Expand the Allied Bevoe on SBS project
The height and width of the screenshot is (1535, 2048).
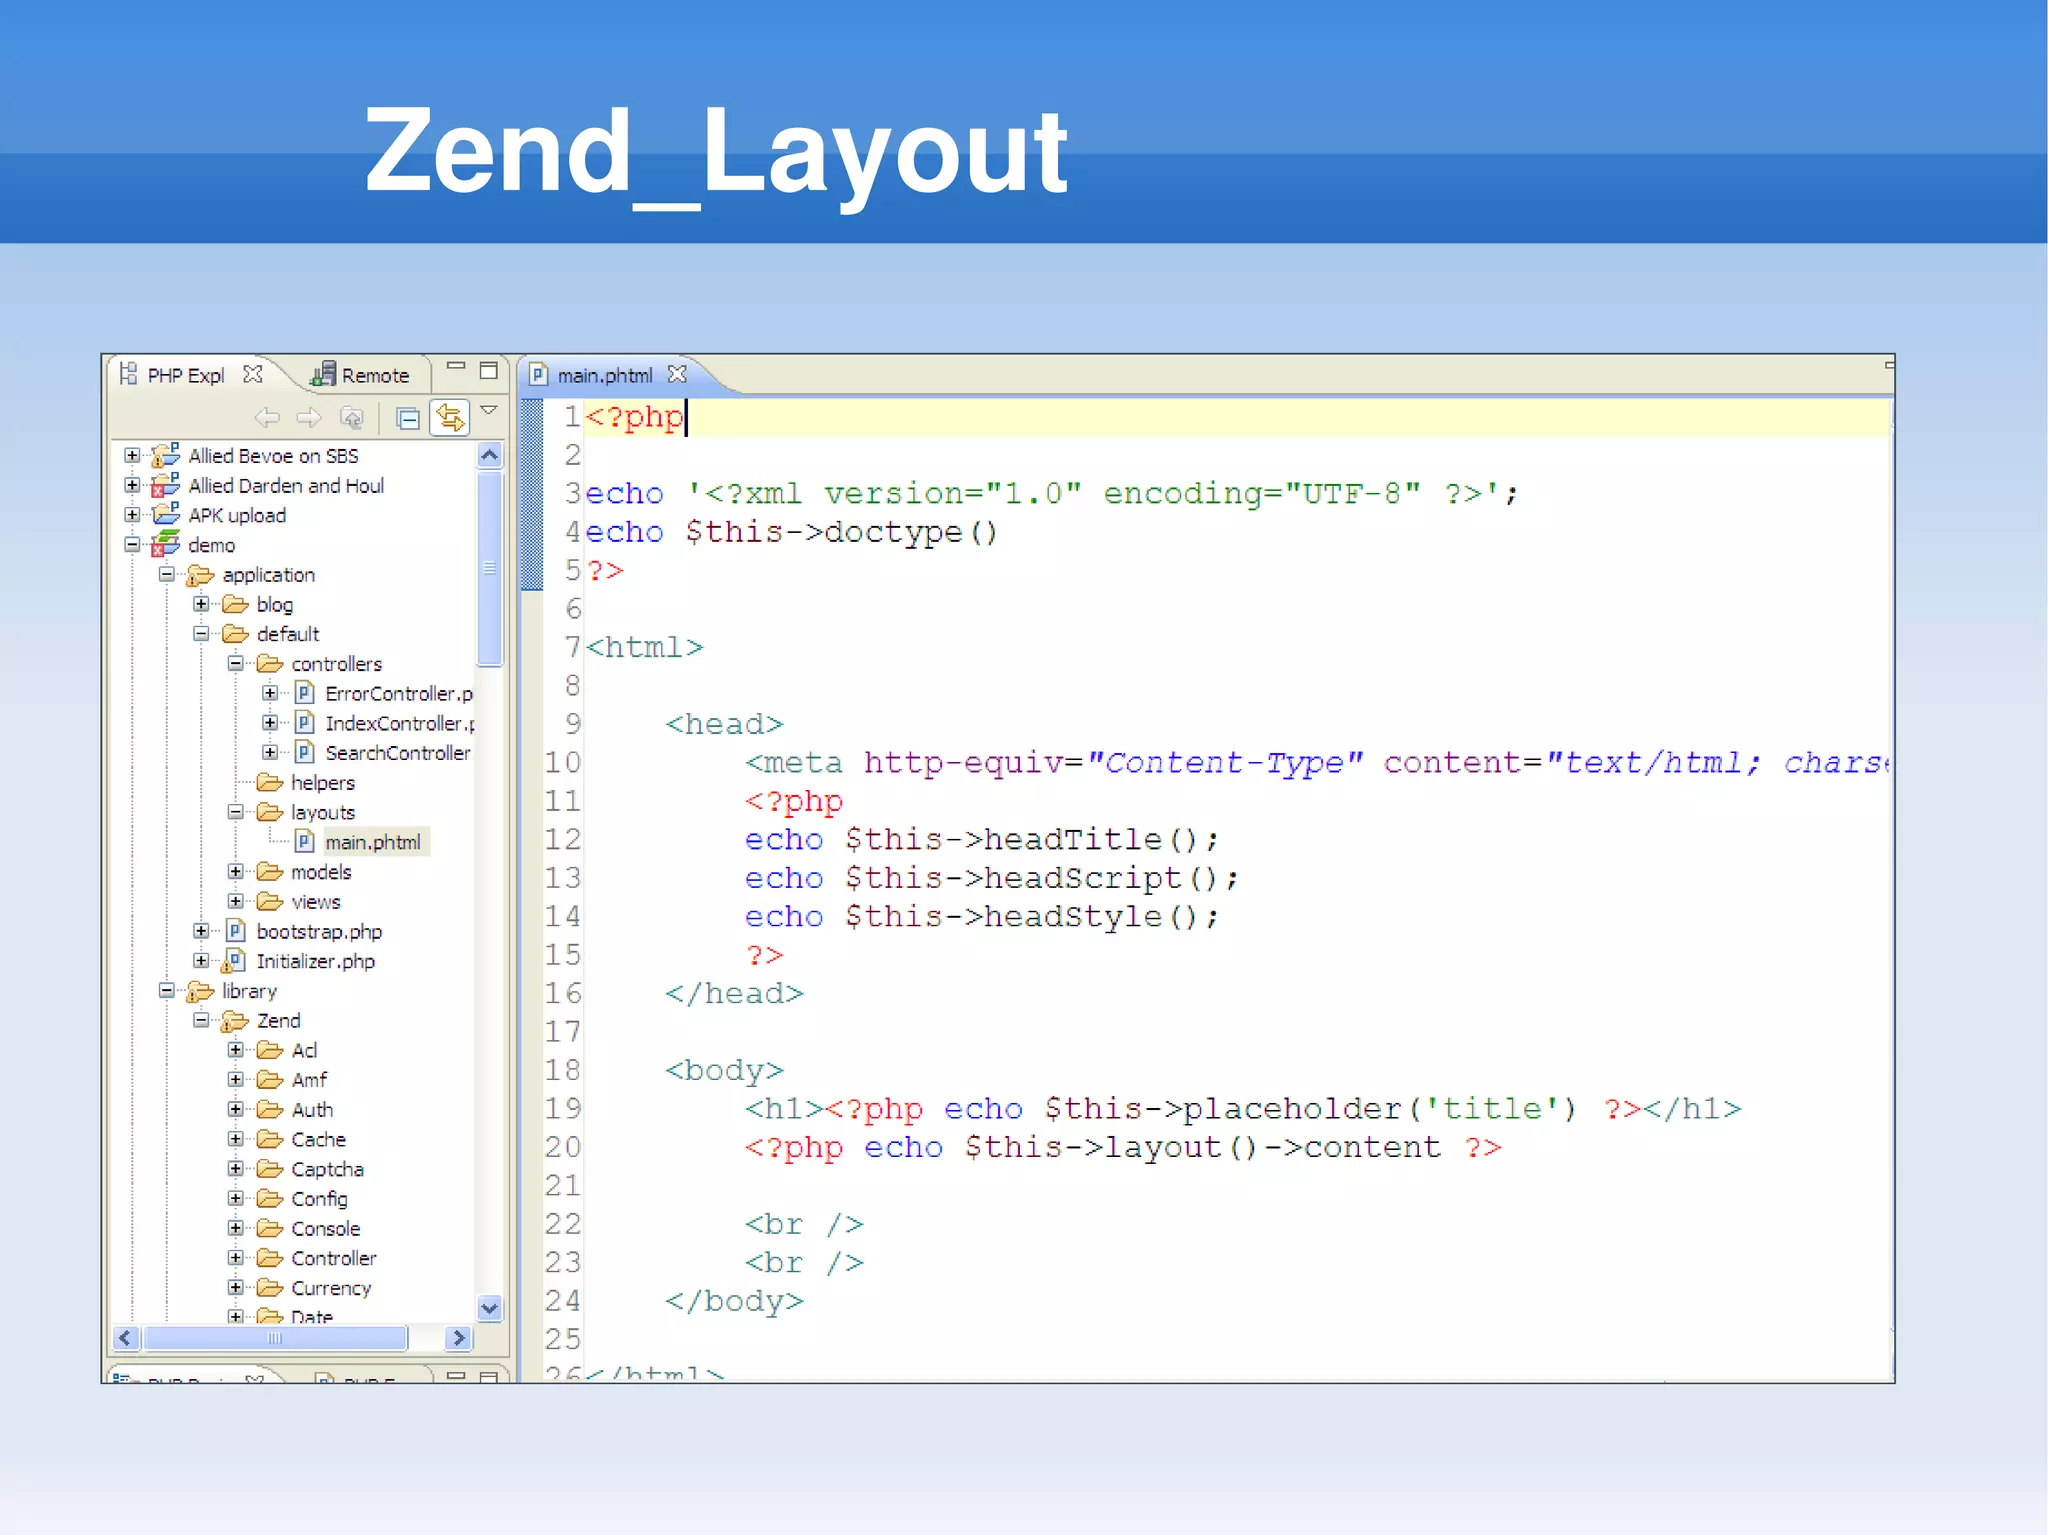pyautogui.click(x=132, y=455)
